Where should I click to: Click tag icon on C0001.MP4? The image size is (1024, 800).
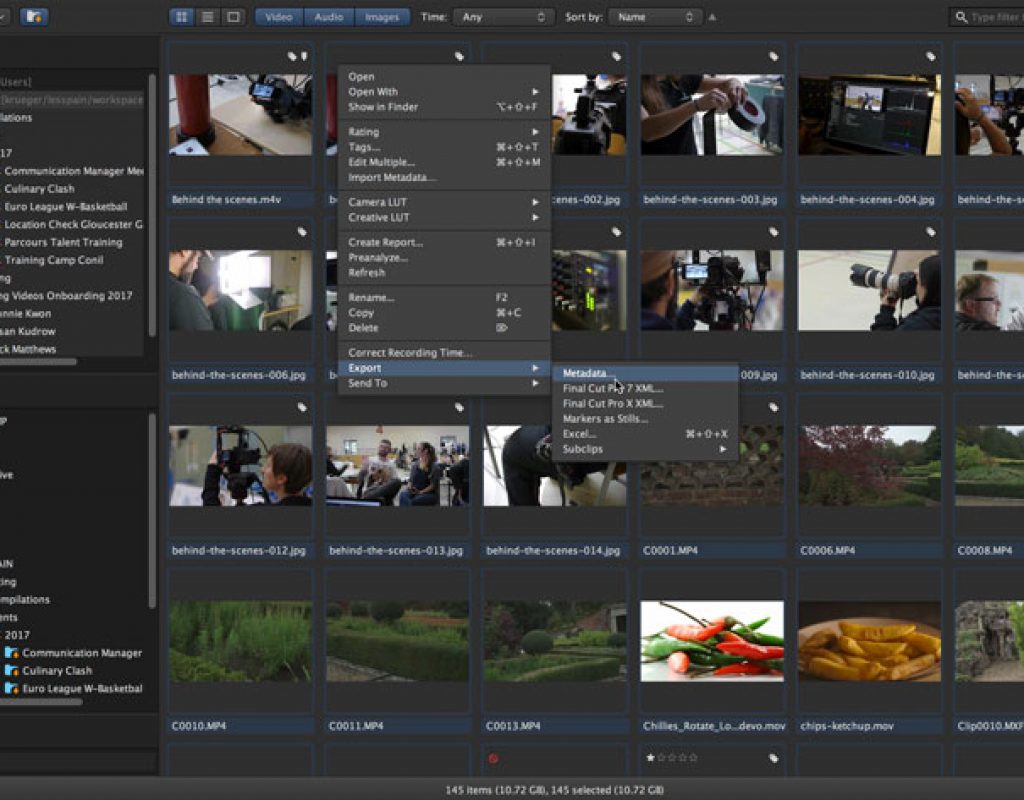773,408
